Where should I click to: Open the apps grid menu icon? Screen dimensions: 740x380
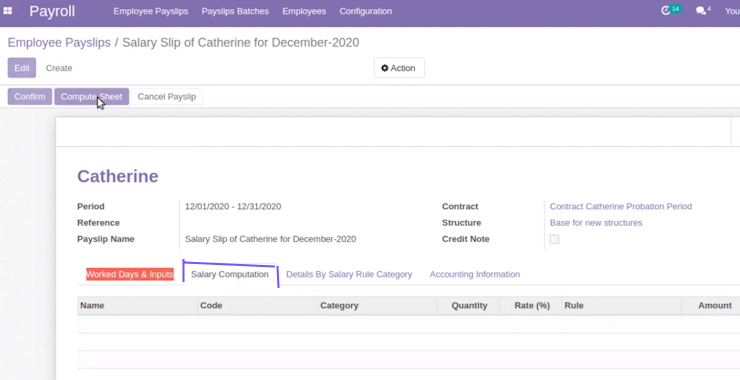(x=8, y=11)
